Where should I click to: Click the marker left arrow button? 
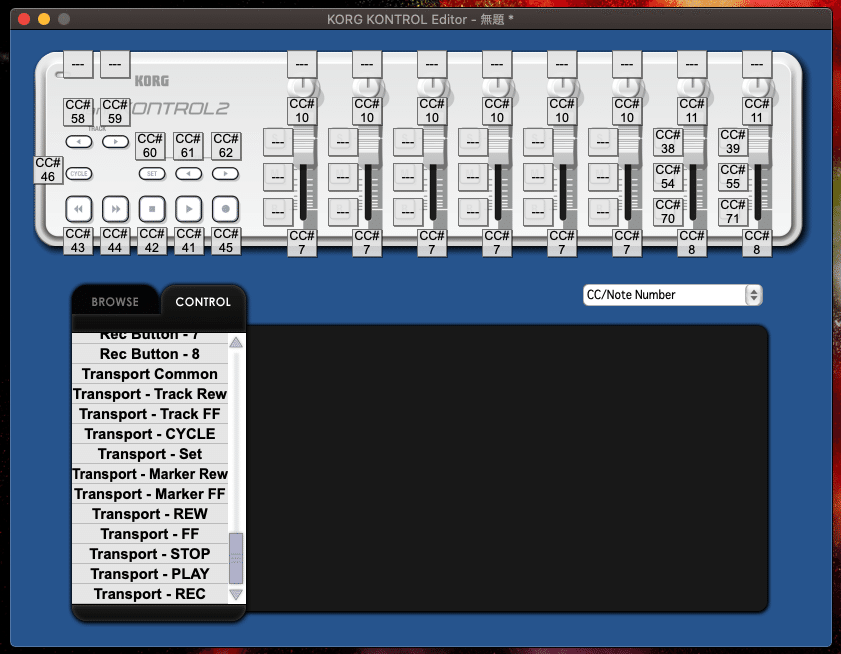(189, 174)
